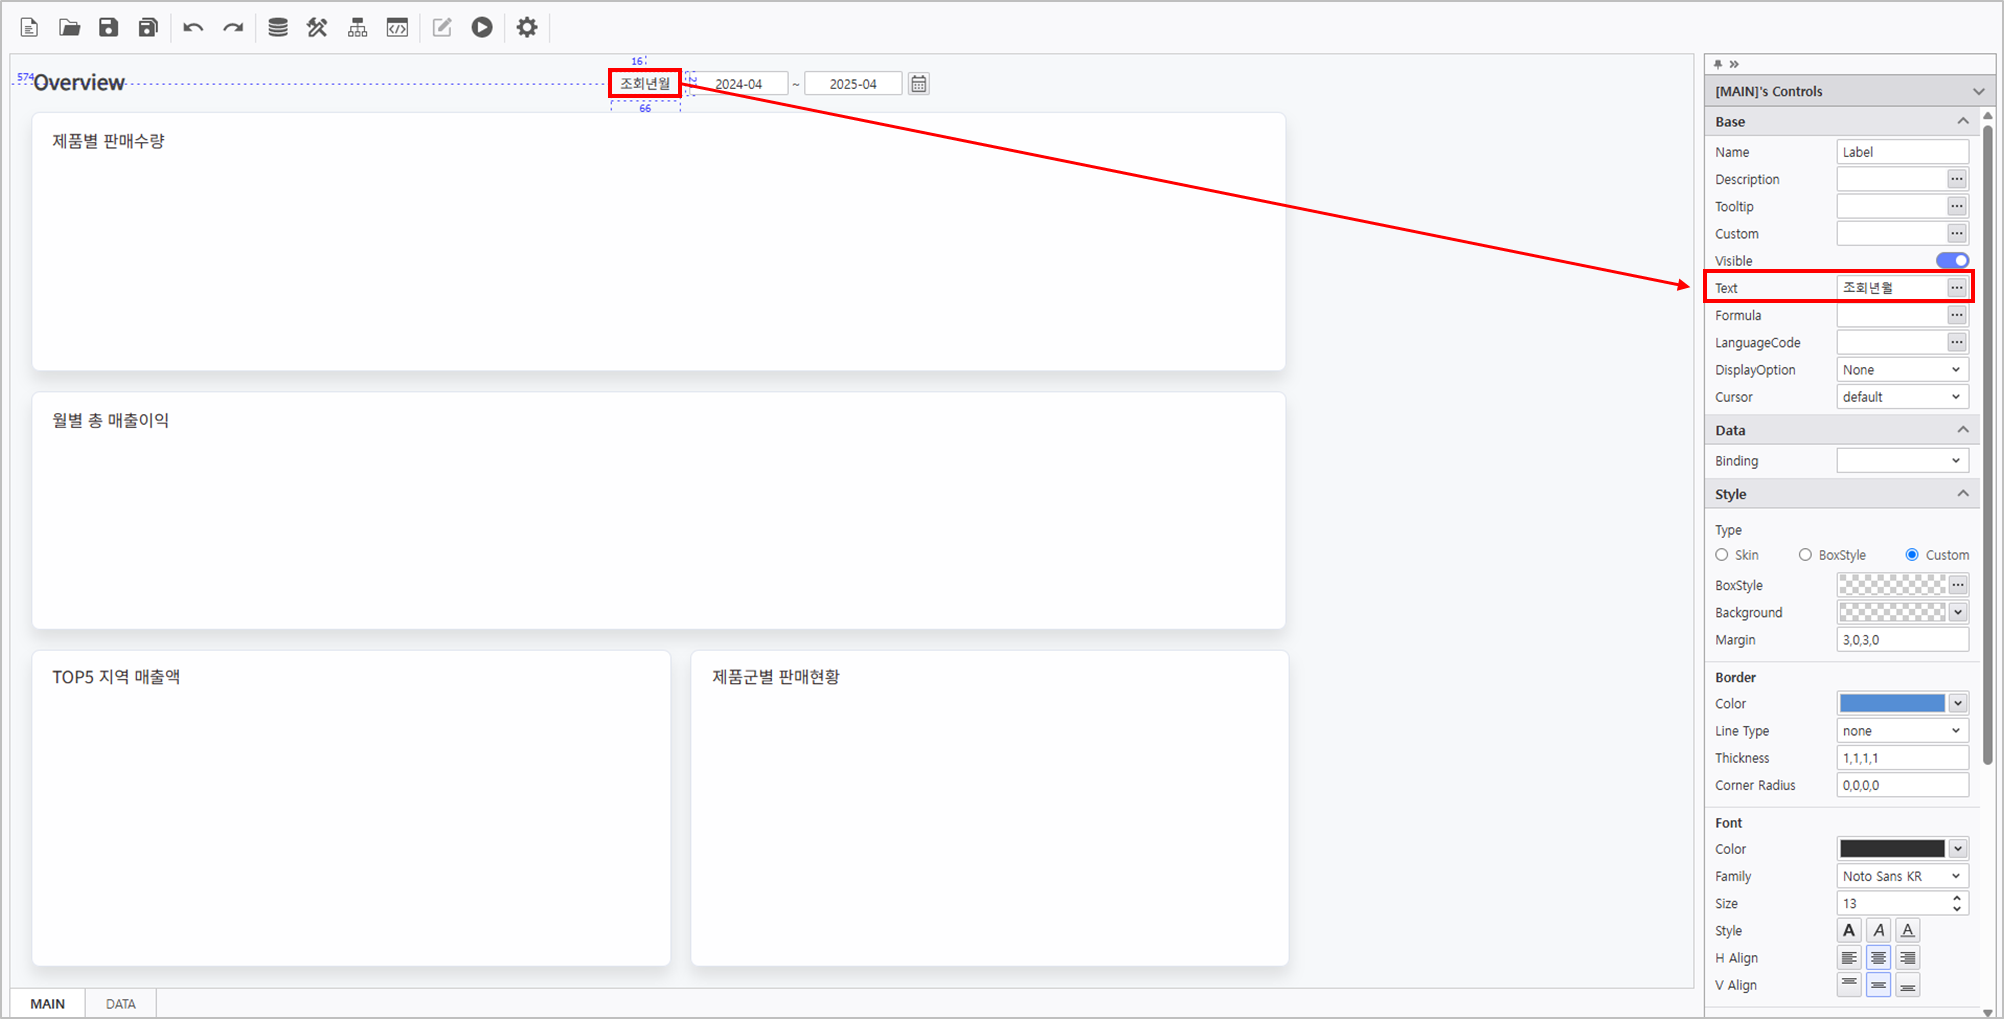Image resolution: width=2004 pixels, height=1019 pixels.
Task: Open the Tooltip ellipsis editor
Action: click(x=1957, y=206)
